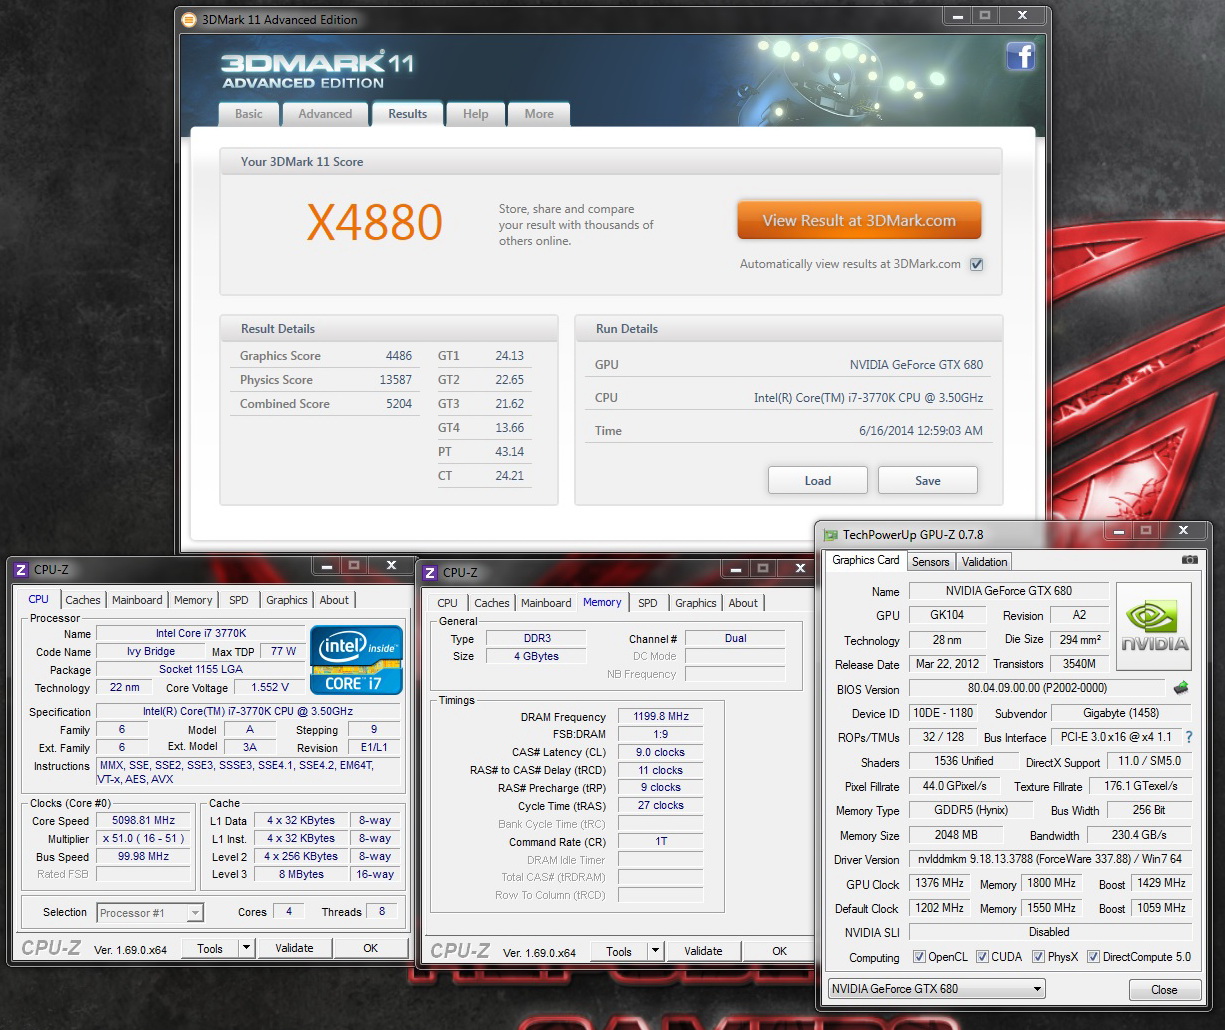Open Graphics tab in Memory CPU-Z window
Screen dimensions: 1225x1030
(x=696, y=603)
